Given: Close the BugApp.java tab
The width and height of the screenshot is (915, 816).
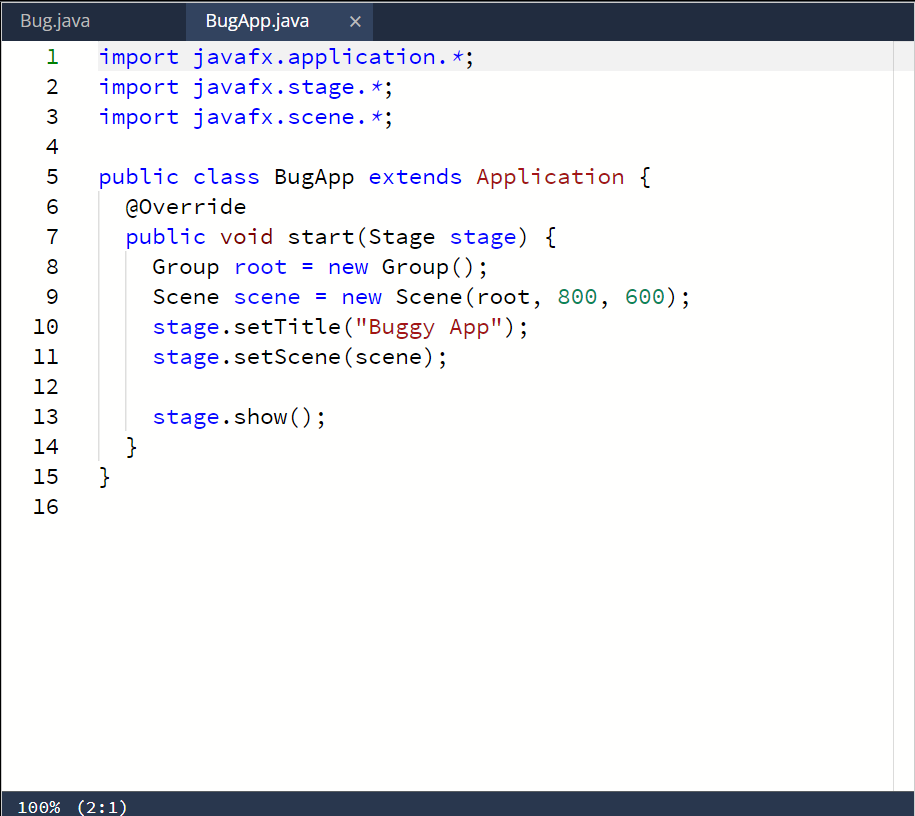Looking at the screenshot, I should [355, 20].
